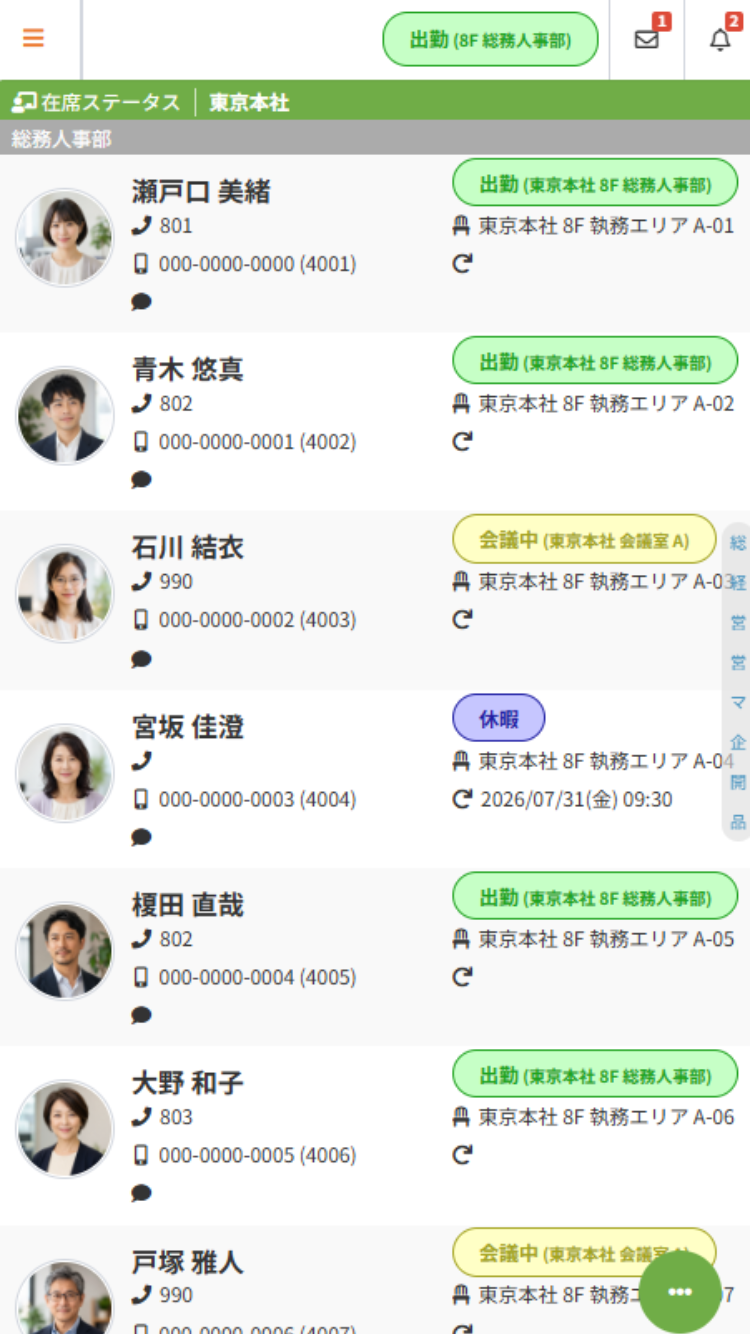Open the notifications bell
This screenshot has width=750, height=1334.
[720, 40]
